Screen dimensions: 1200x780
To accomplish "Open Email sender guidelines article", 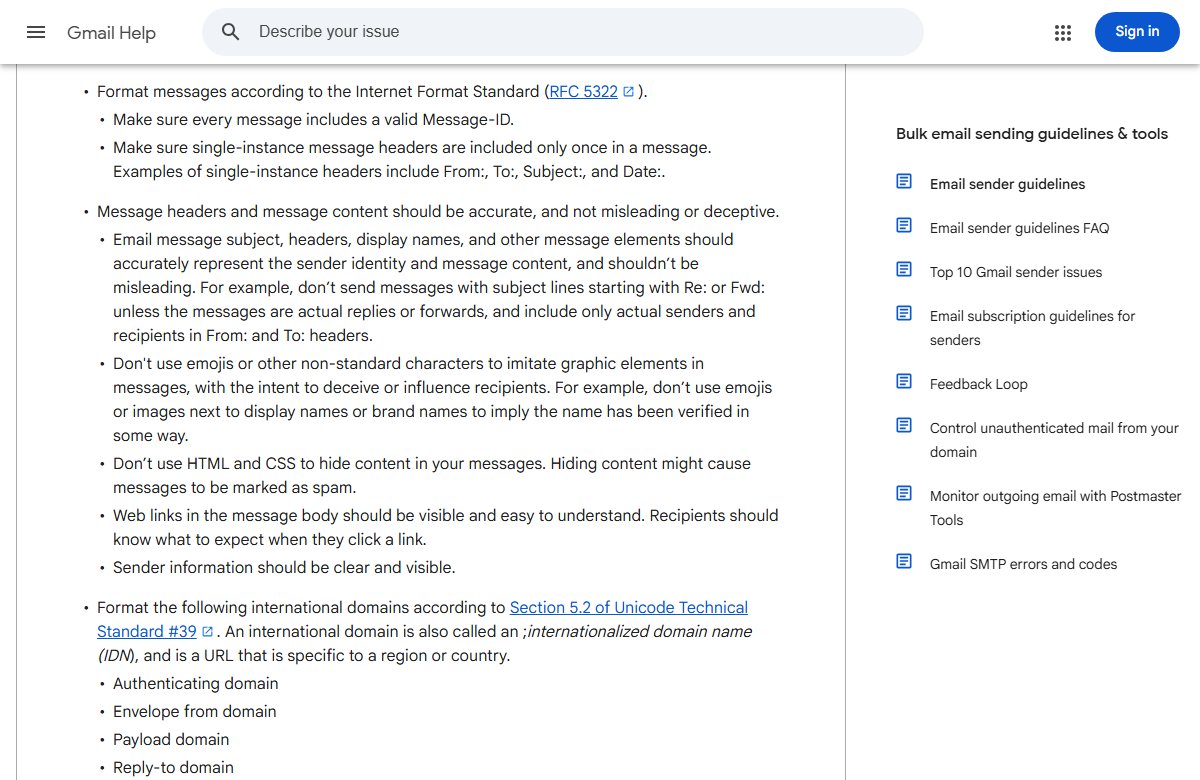I will click(x=1007, y=184).
